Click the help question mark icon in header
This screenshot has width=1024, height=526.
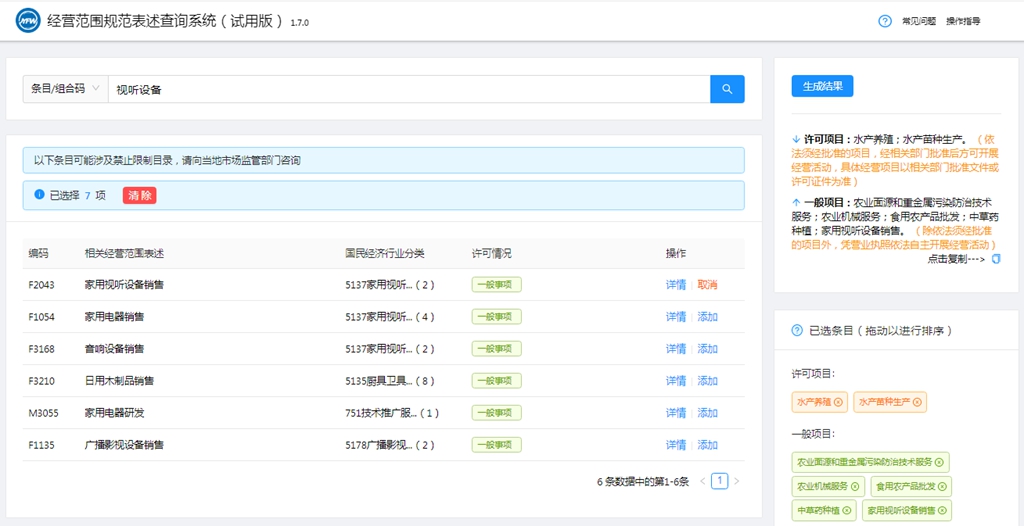tap(885, 21)
